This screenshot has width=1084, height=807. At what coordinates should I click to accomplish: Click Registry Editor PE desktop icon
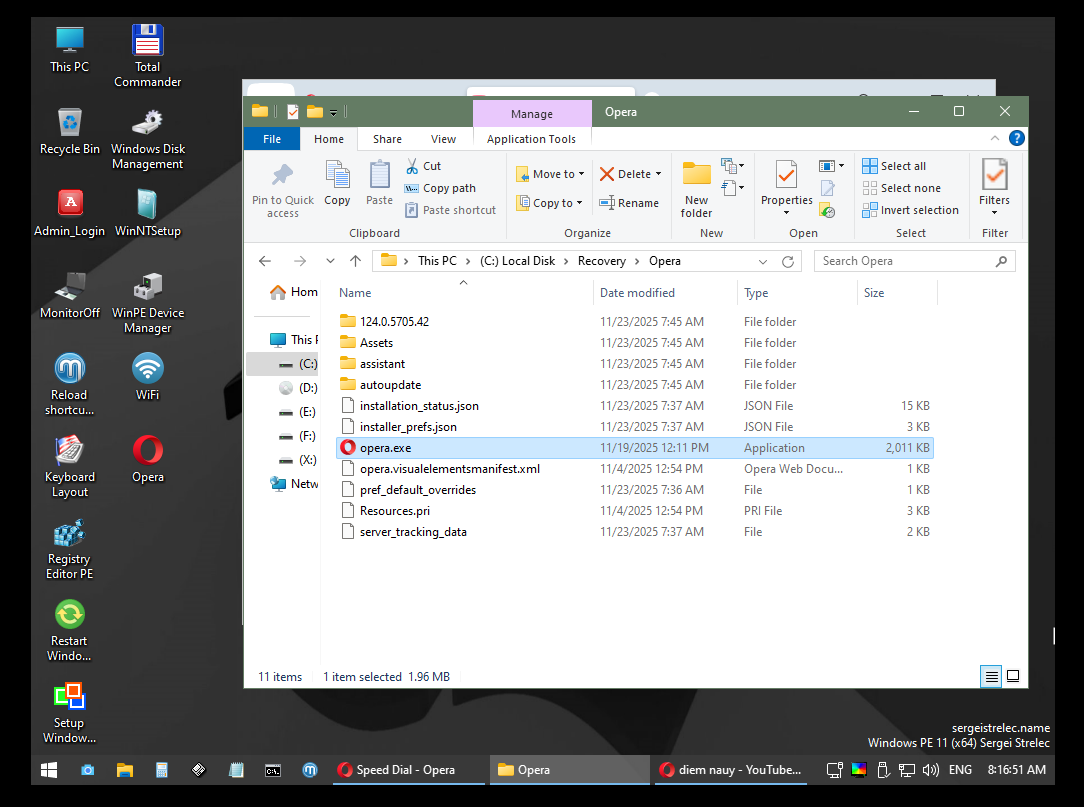(69, 548)
